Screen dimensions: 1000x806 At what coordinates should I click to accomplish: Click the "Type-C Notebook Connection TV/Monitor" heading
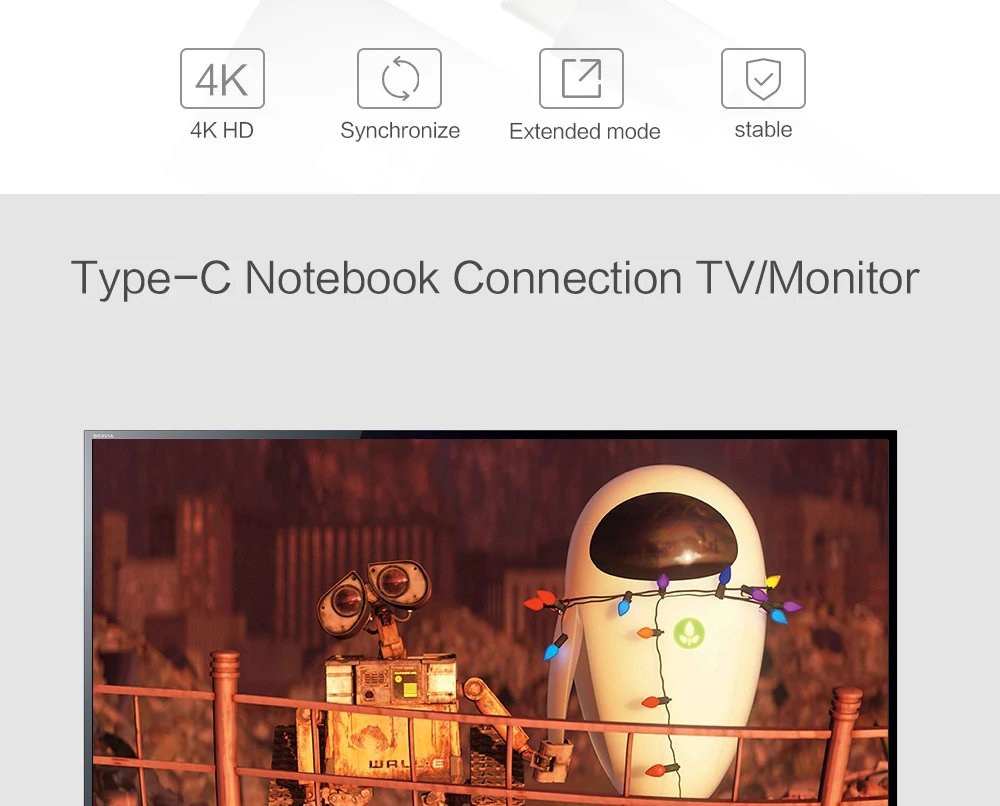(x=495, y=278)
